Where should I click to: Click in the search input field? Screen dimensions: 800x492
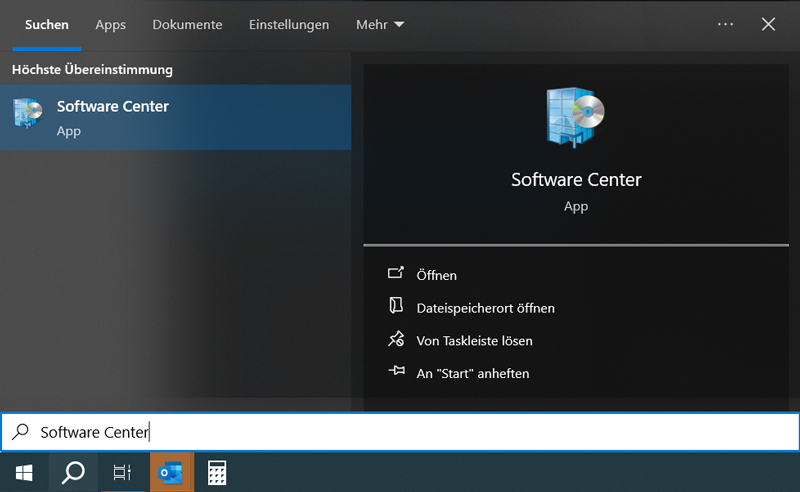400,432
